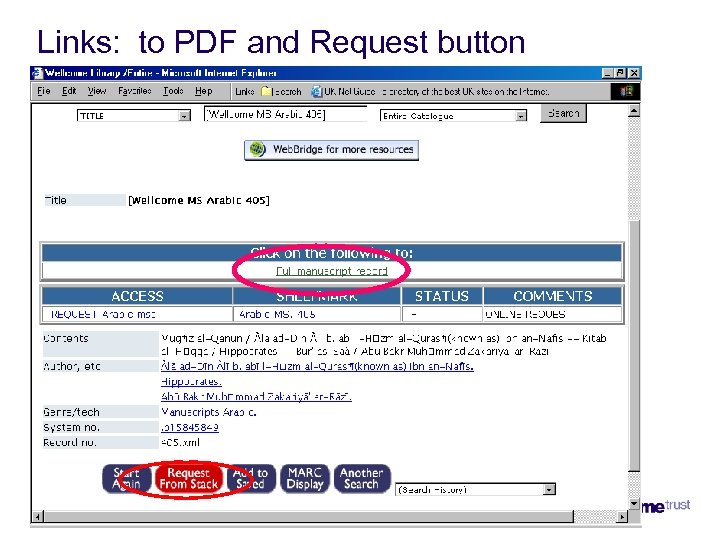Viewport: 720px width, 540px height.
Task: Click the Another Search button
Action: (x=362, y=478)
